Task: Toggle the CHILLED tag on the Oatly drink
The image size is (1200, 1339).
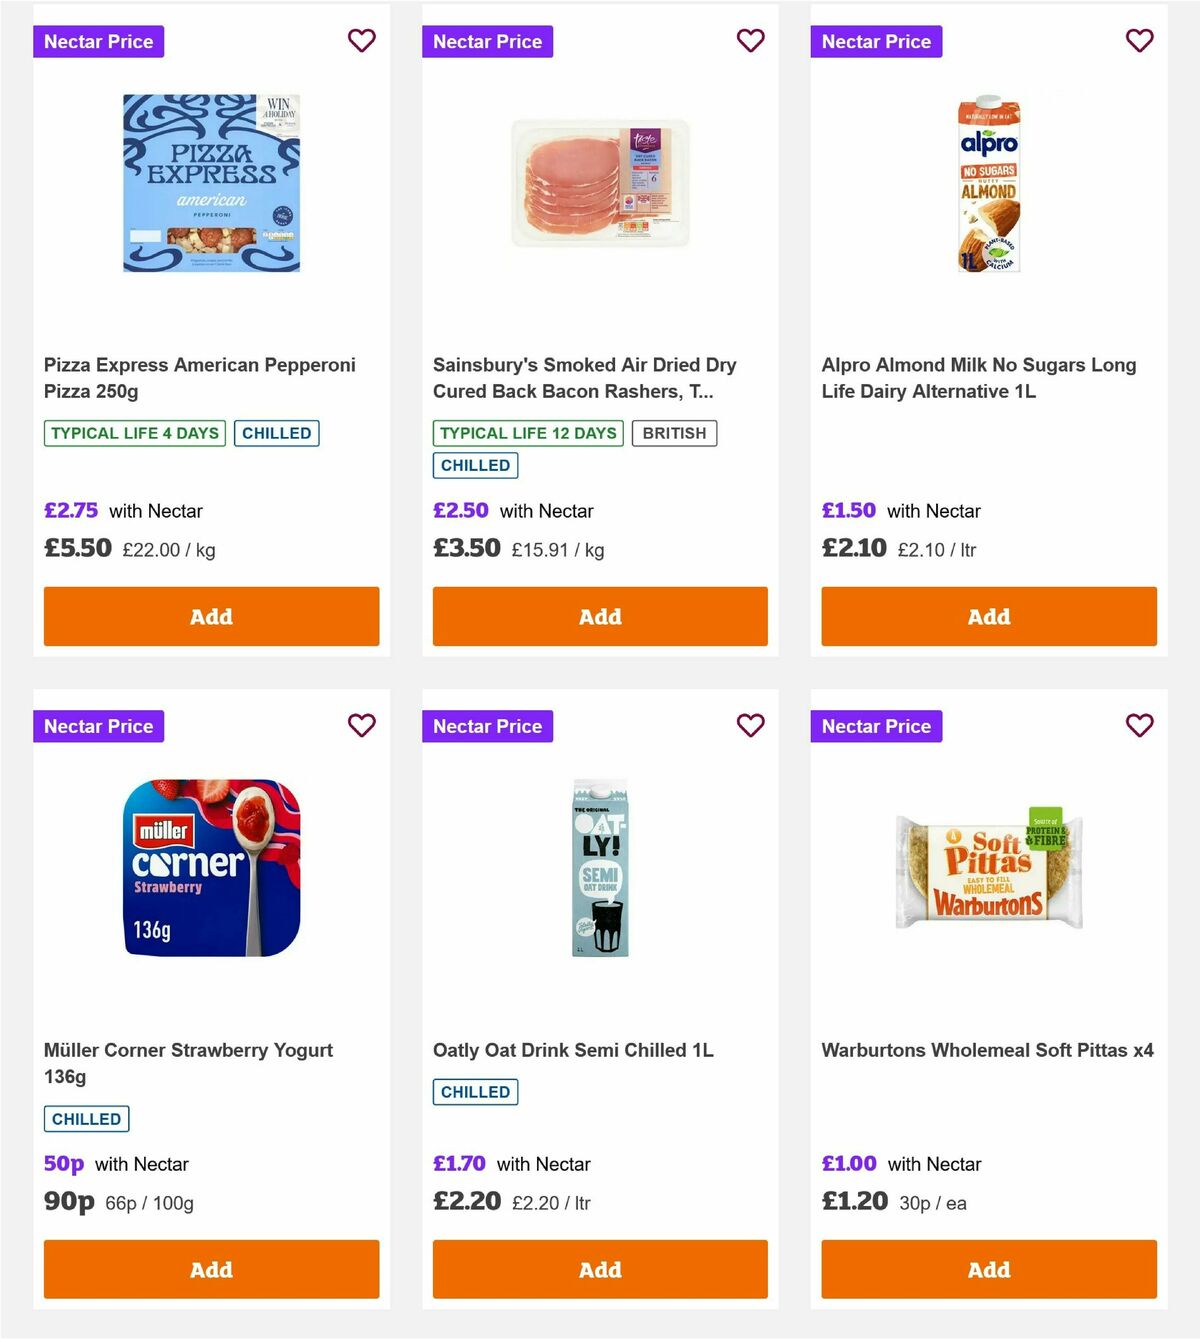Action: tap(475, 1092)
